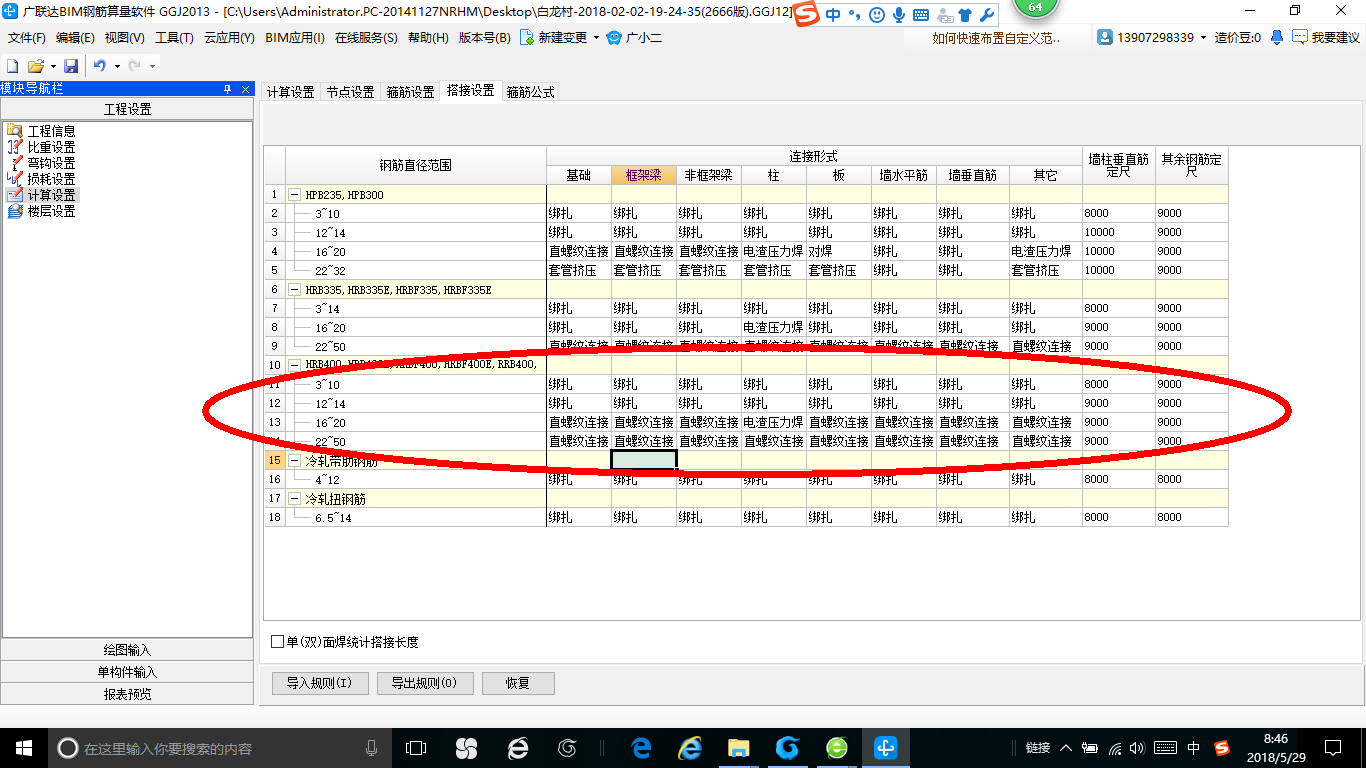
Task: Switch to the 箍筋设置 tab
Action: click(410, 92)
